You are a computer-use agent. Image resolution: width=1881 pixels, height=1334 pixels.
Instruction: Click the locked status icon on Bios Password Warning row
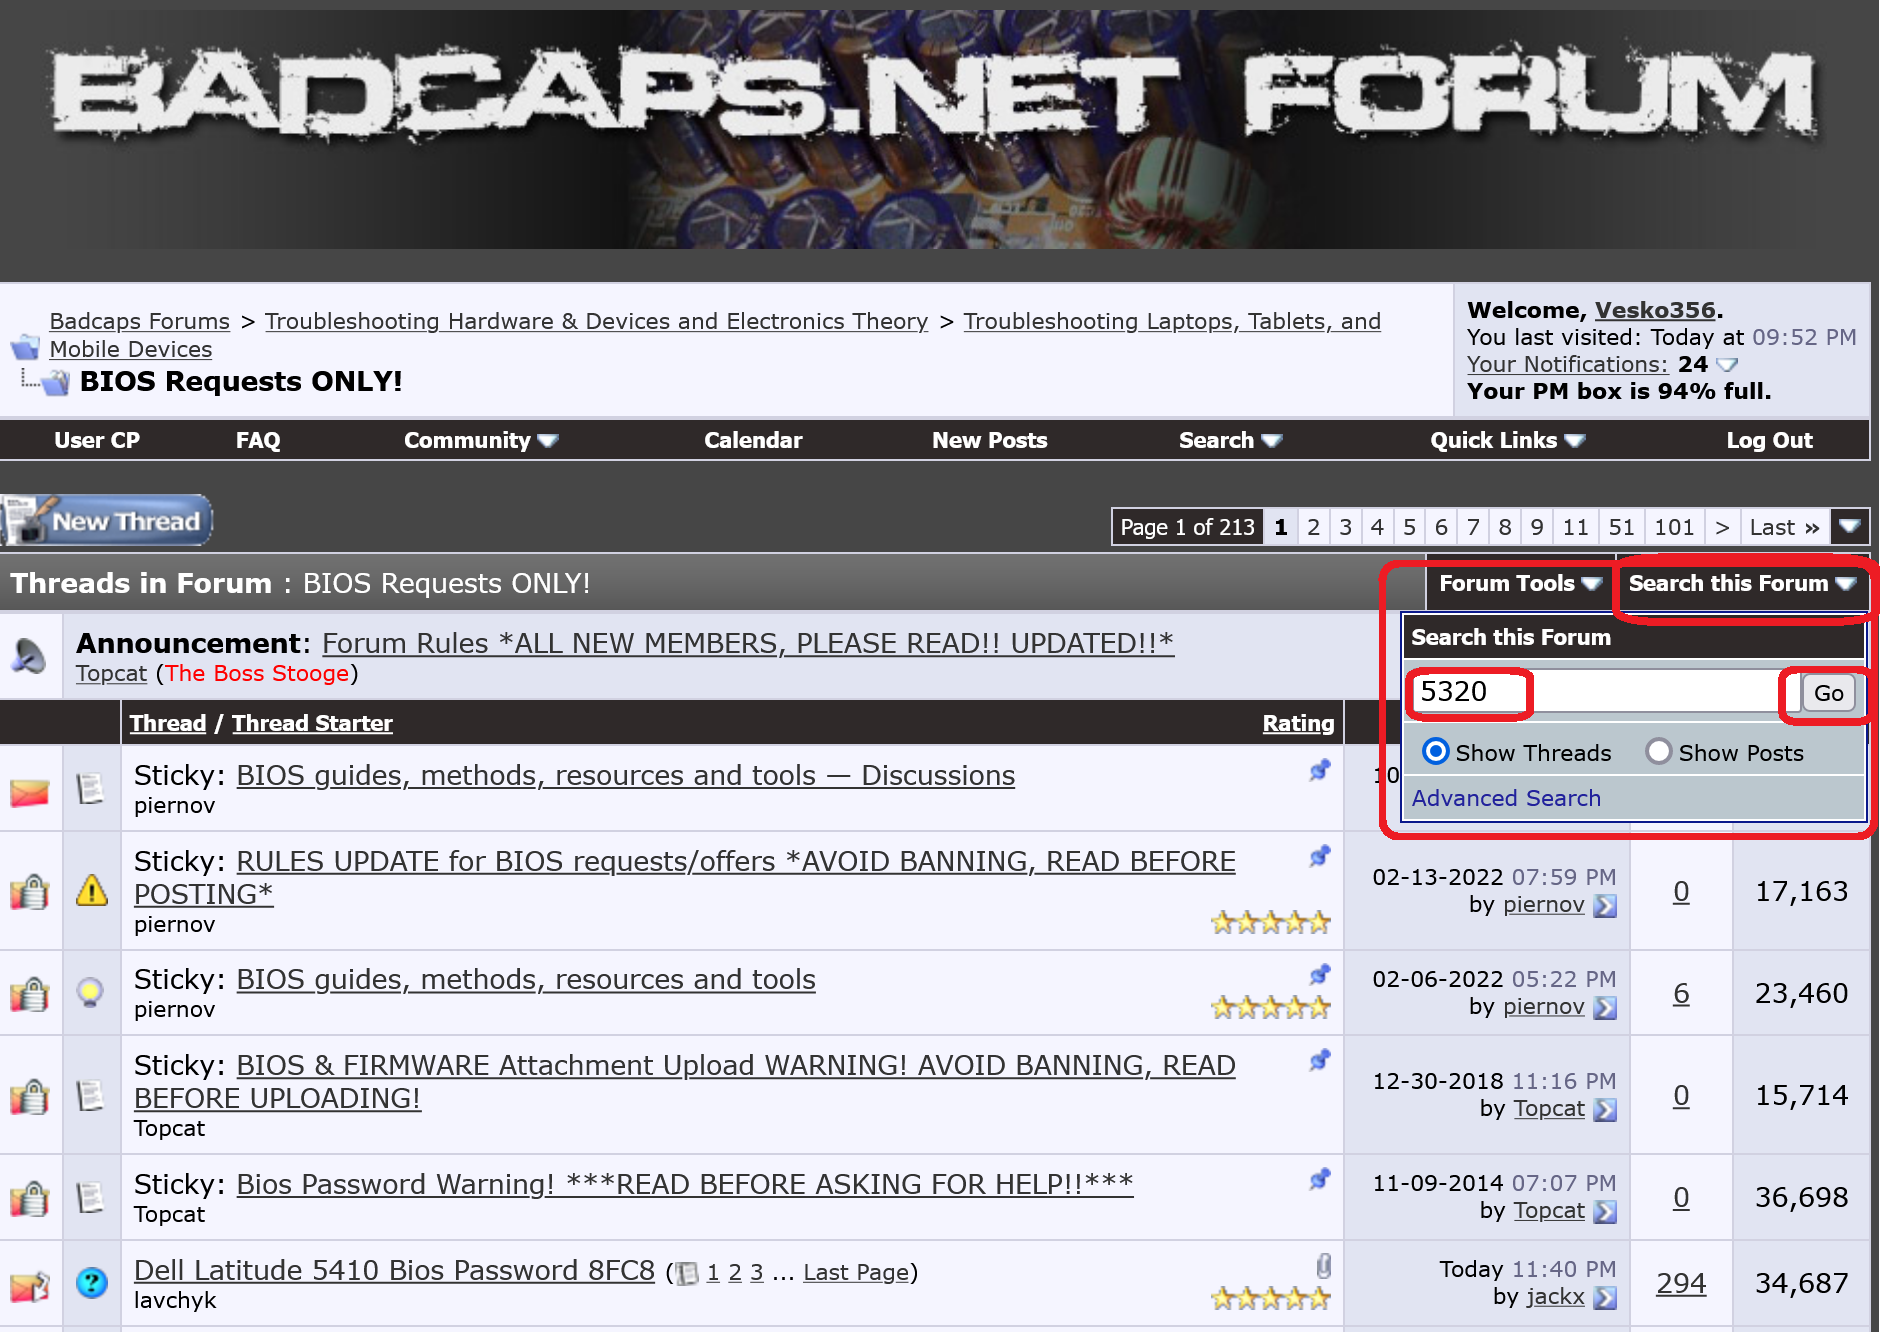point(30,1197)
